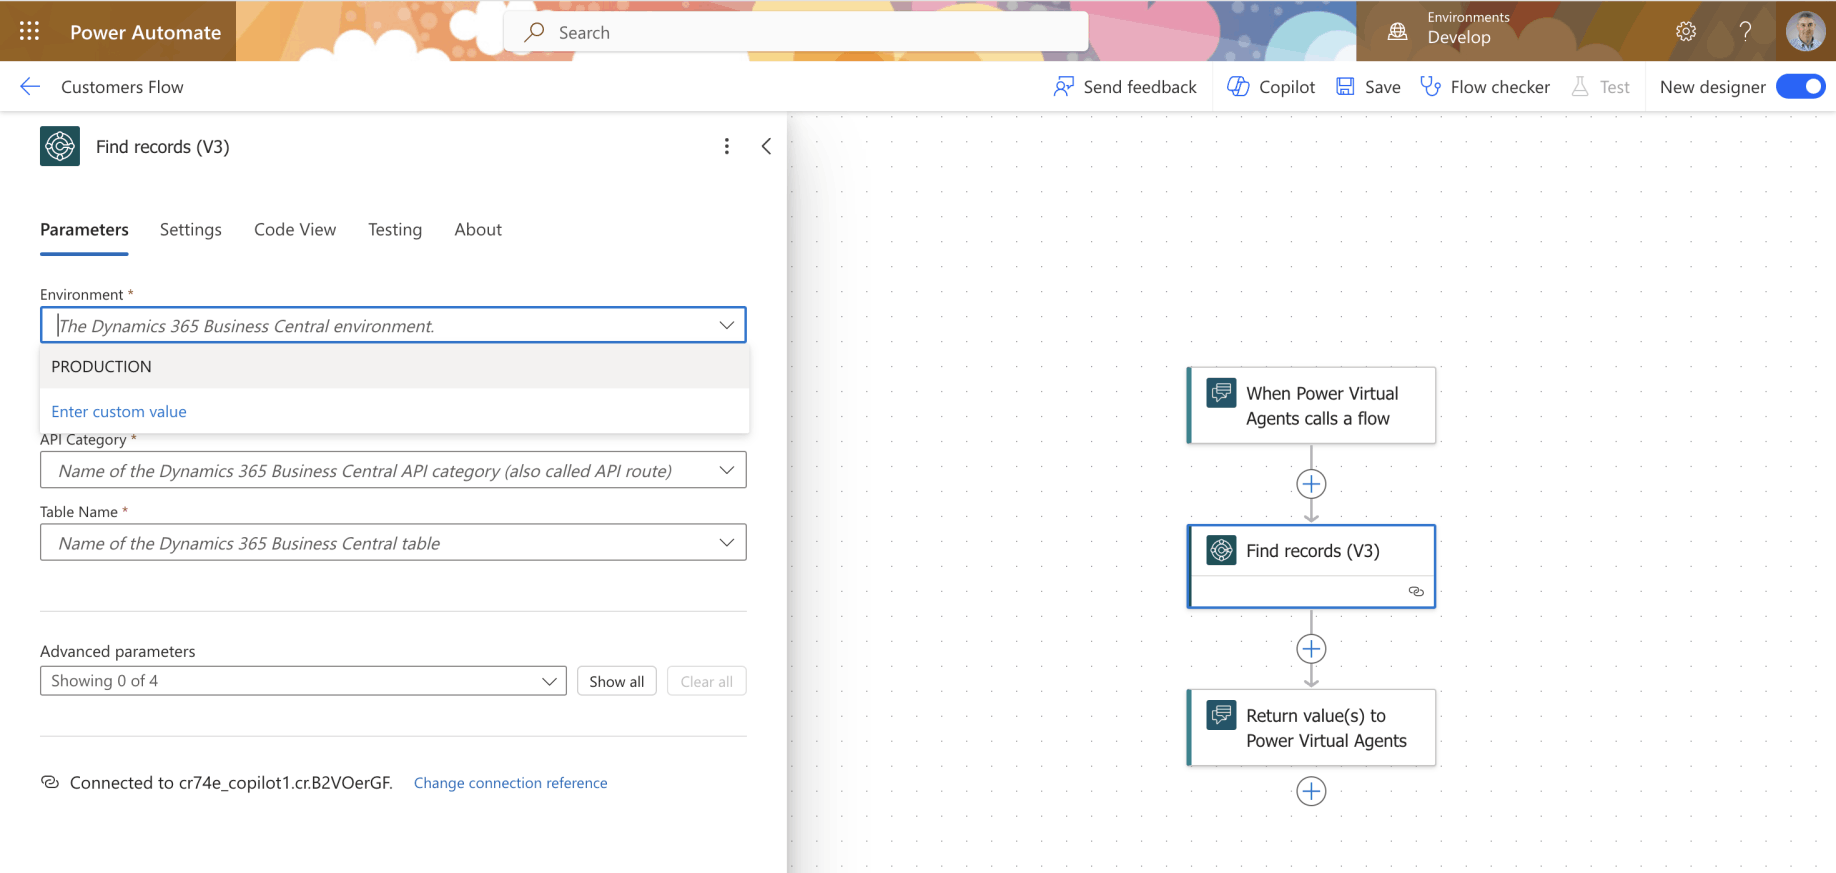Open the settings gear

point(1686,31)
